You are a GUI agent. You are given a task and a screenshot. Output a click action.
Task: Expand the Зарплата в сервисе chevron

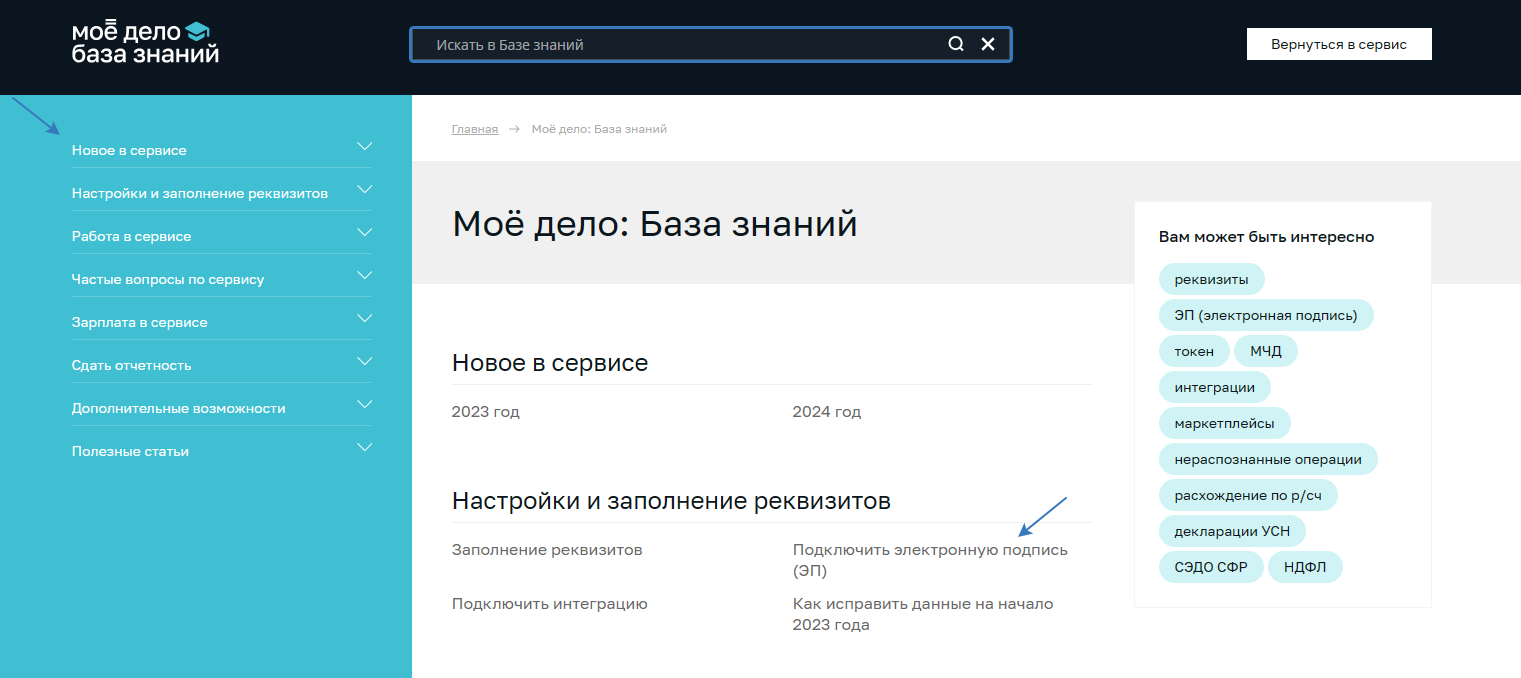(364, 318)
